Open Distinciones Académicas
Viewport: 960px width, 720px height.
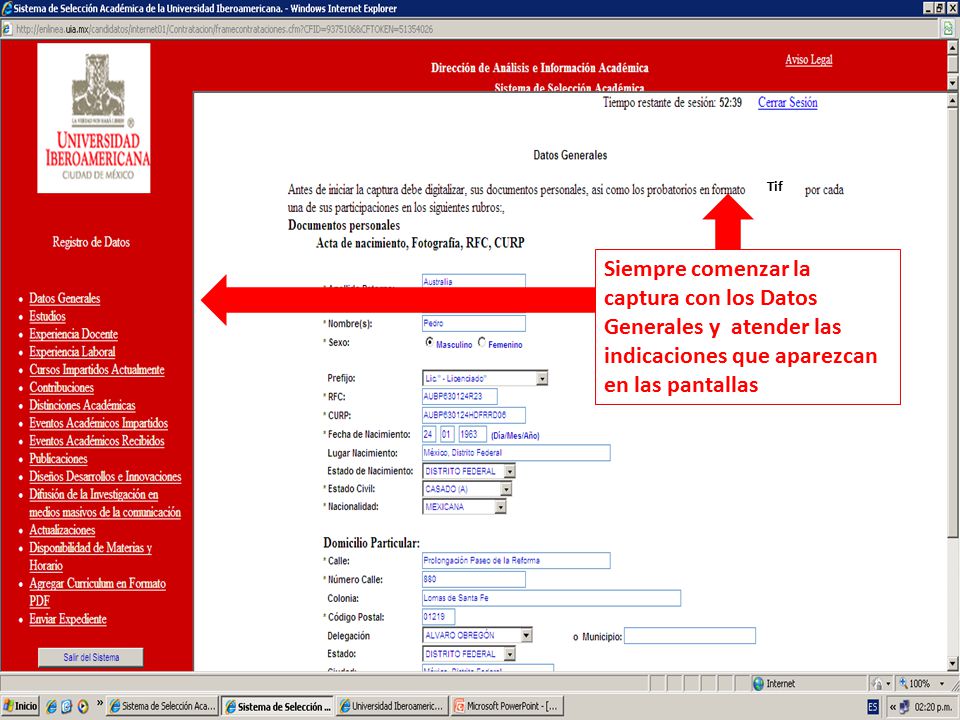coord(82,405)
